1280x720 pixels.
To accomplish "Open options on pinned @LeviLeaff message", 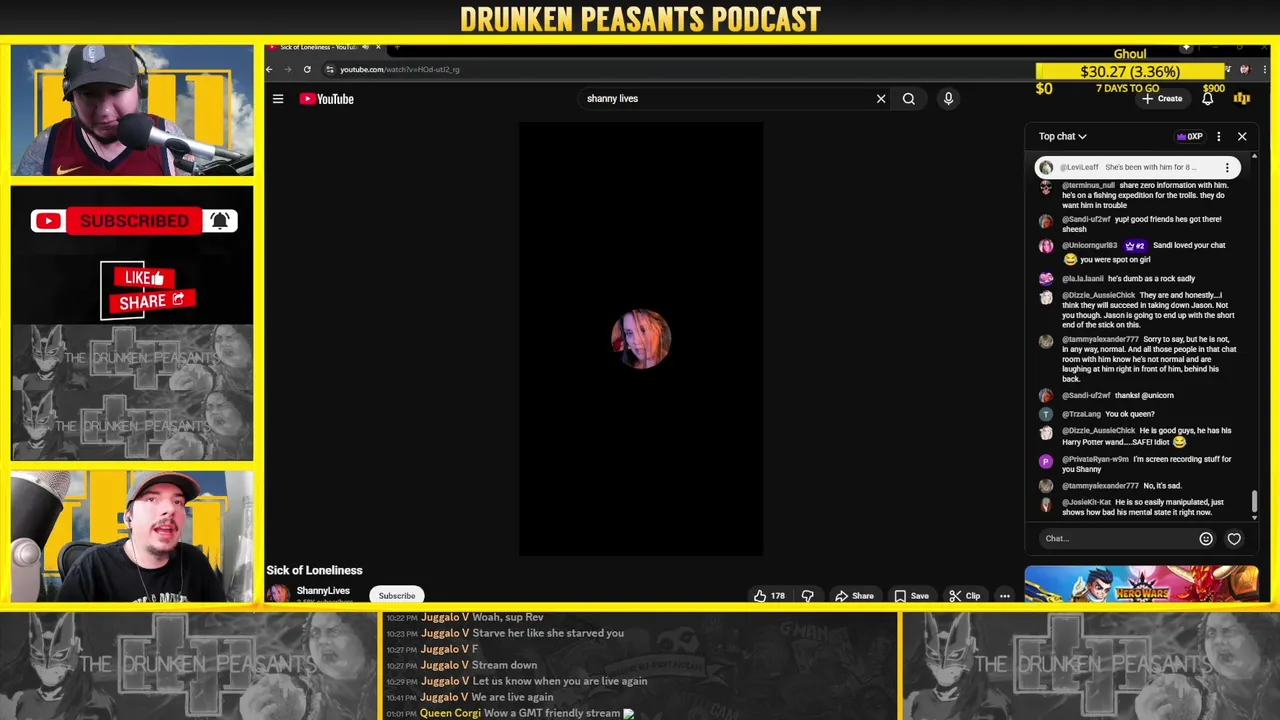I will [x=1227, y=167].
